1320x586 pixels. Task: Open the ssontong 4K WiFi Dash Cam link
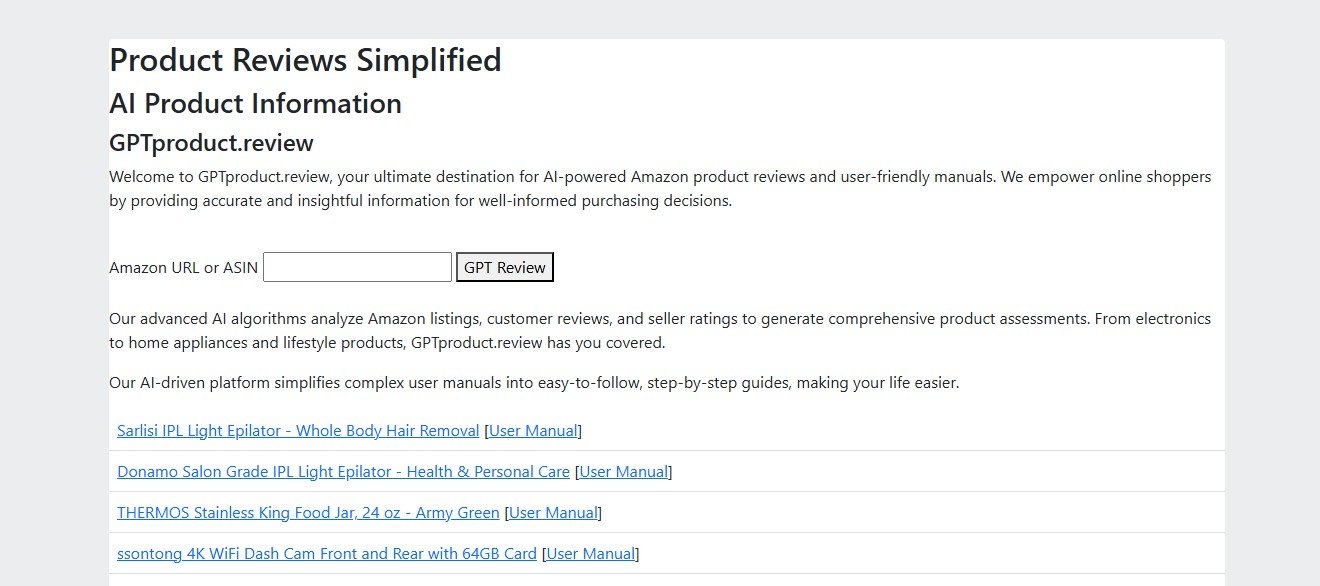pos(327,554)
